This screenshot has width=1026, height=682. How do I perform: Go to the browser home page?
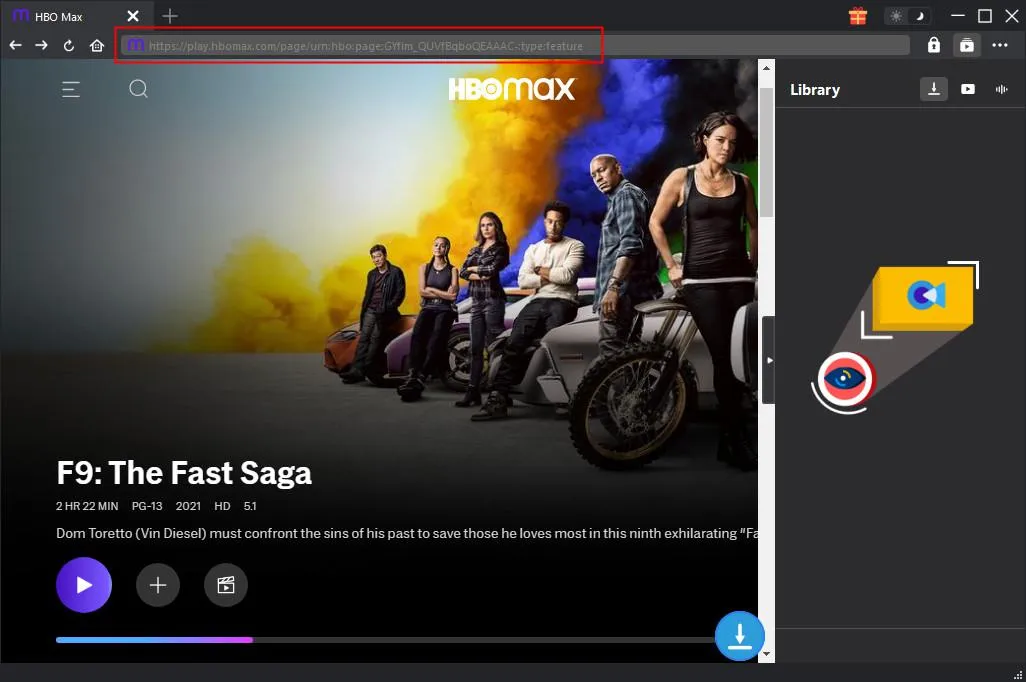[x=97, y=45]
